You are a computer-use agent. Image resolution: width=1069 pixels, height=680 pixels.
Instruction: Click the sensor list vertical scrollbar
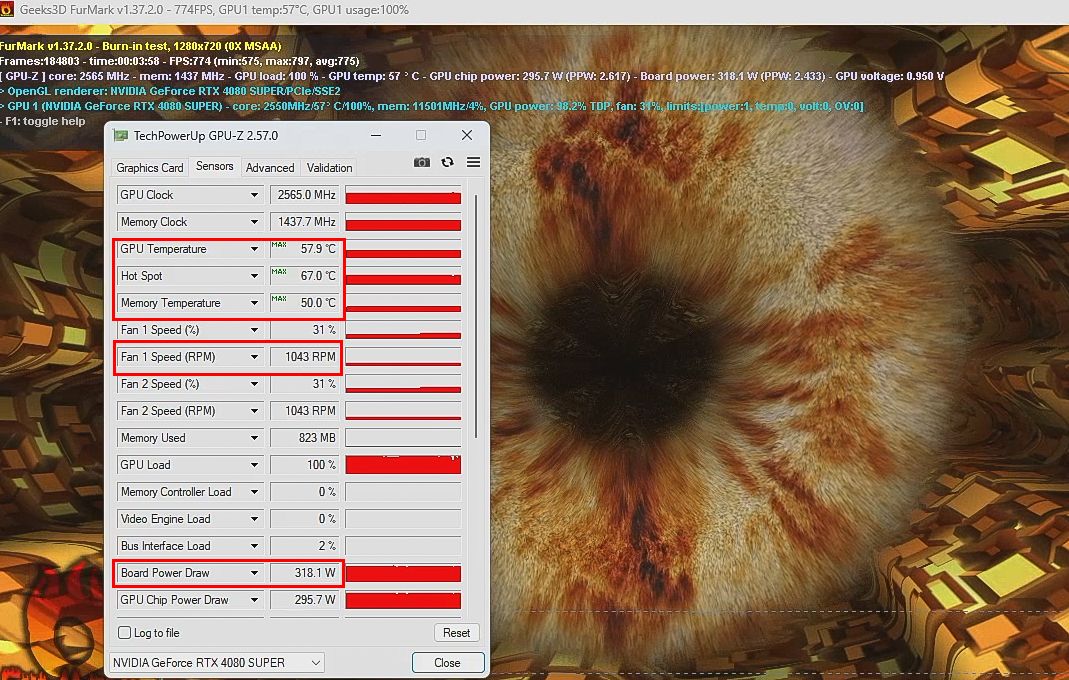tap(476, 317)
